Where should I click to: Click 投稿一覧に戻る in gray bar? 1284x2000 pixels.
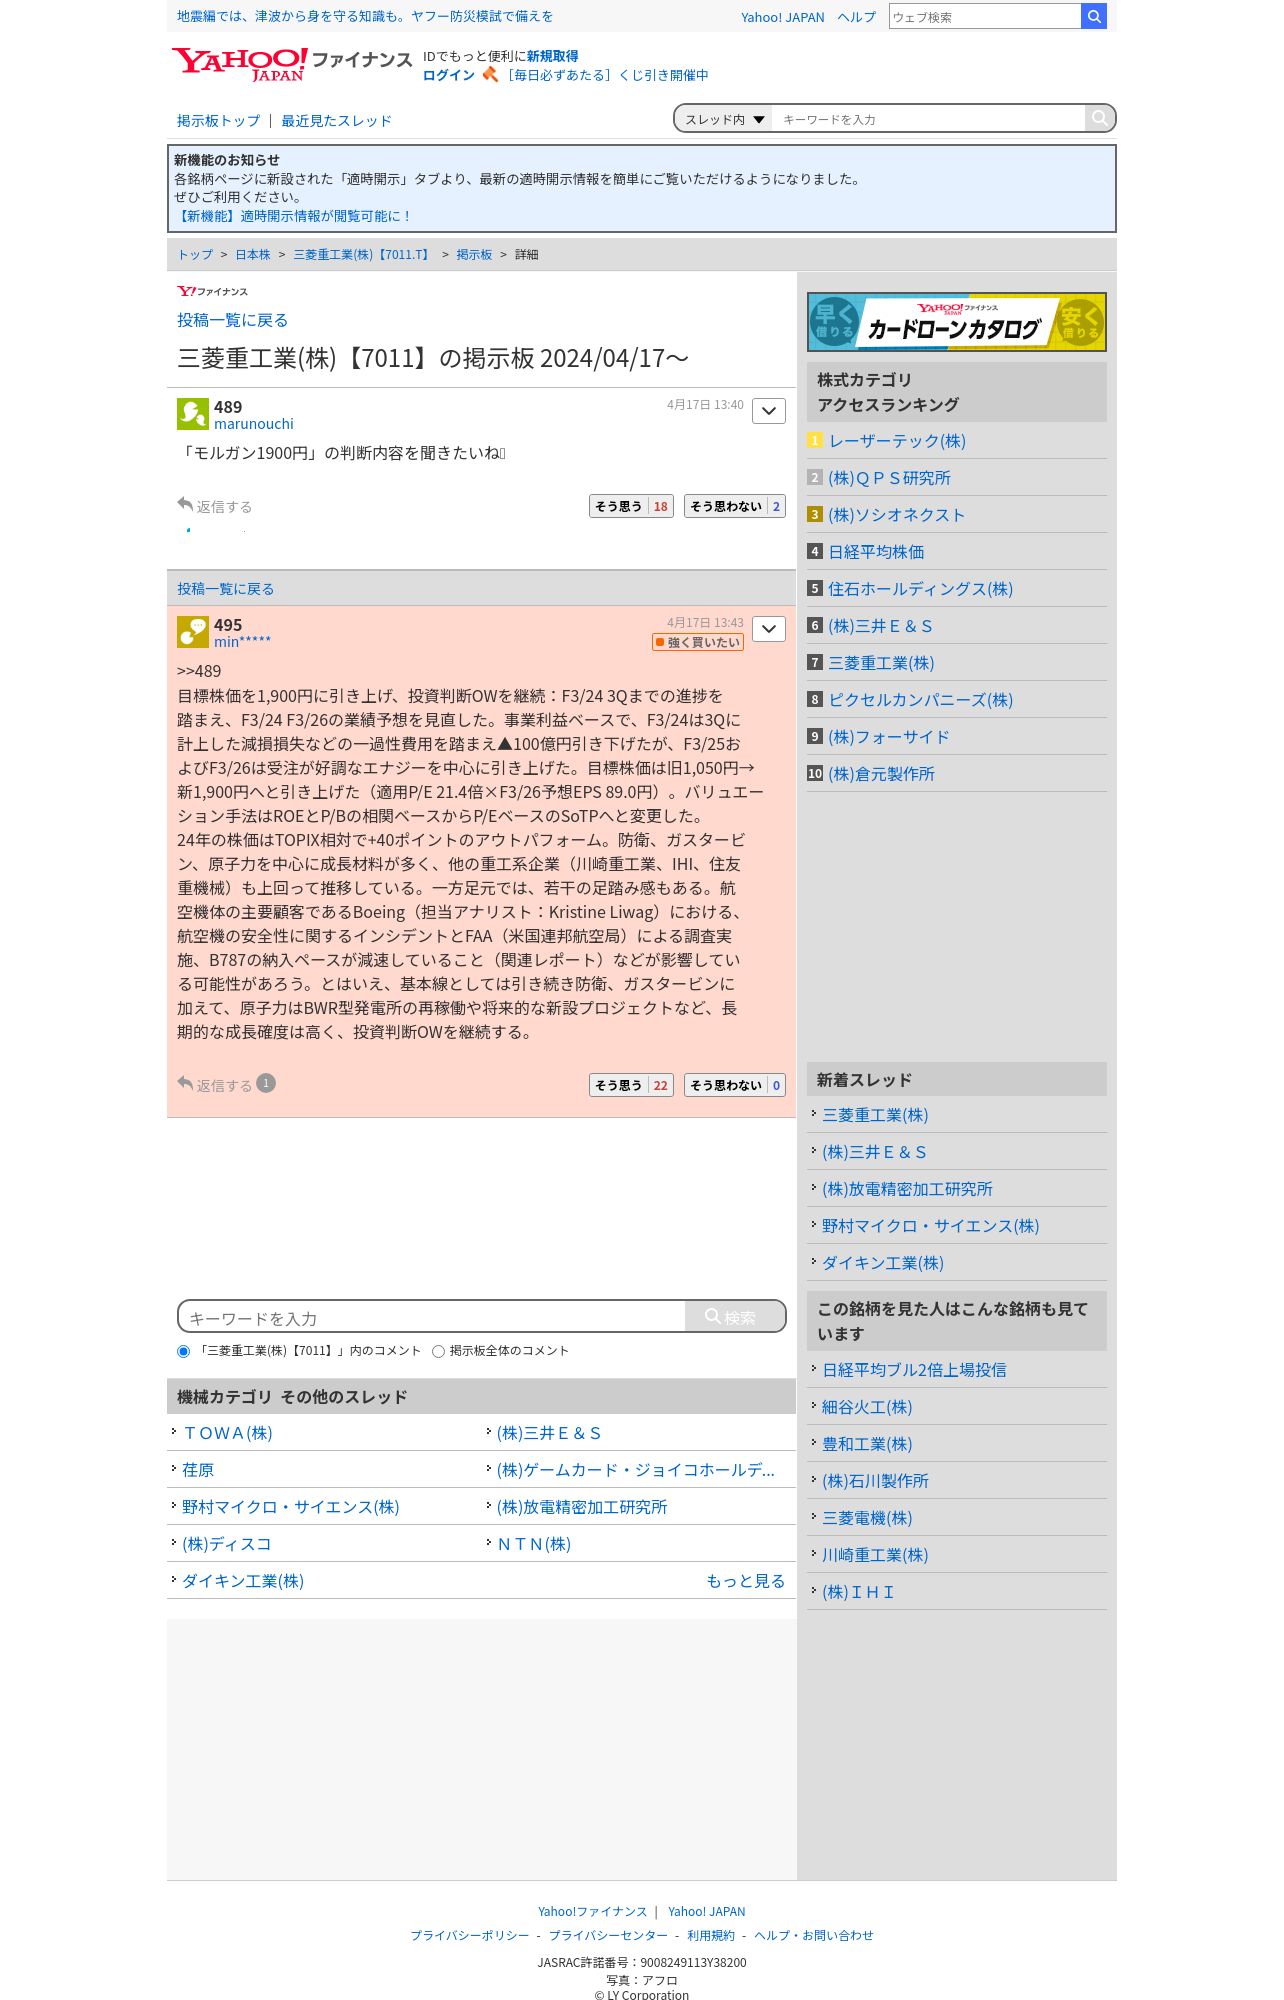click(225, 589)
